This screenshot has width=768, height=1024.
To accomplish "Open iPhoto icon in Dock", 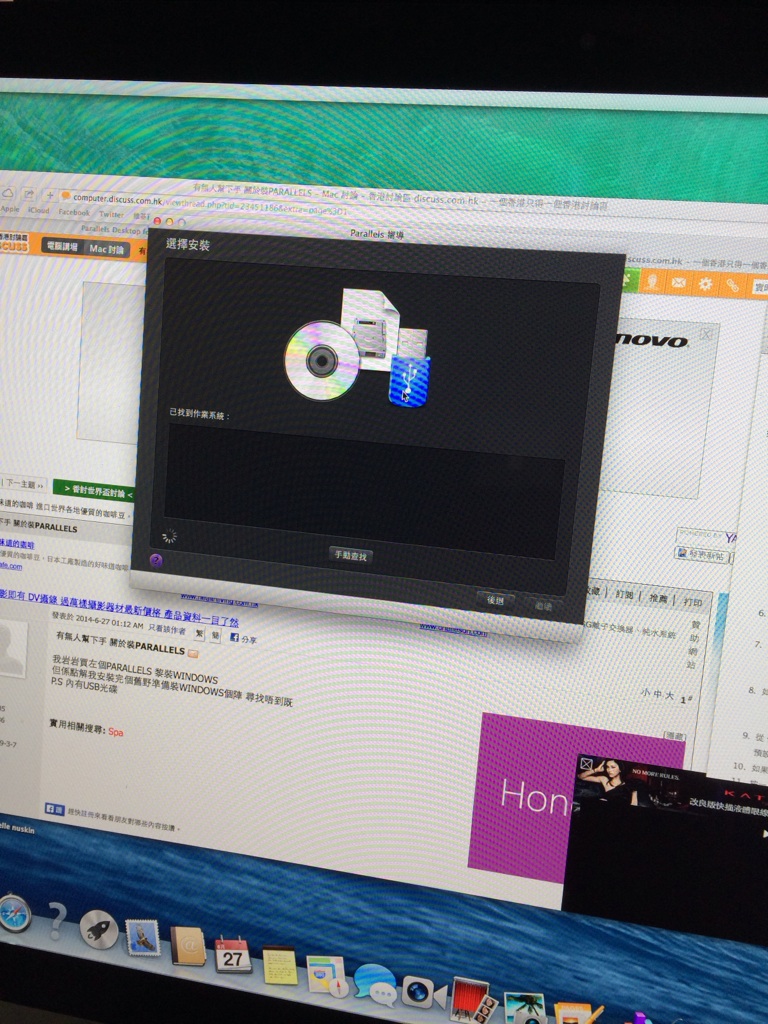I will [524, 1008].
